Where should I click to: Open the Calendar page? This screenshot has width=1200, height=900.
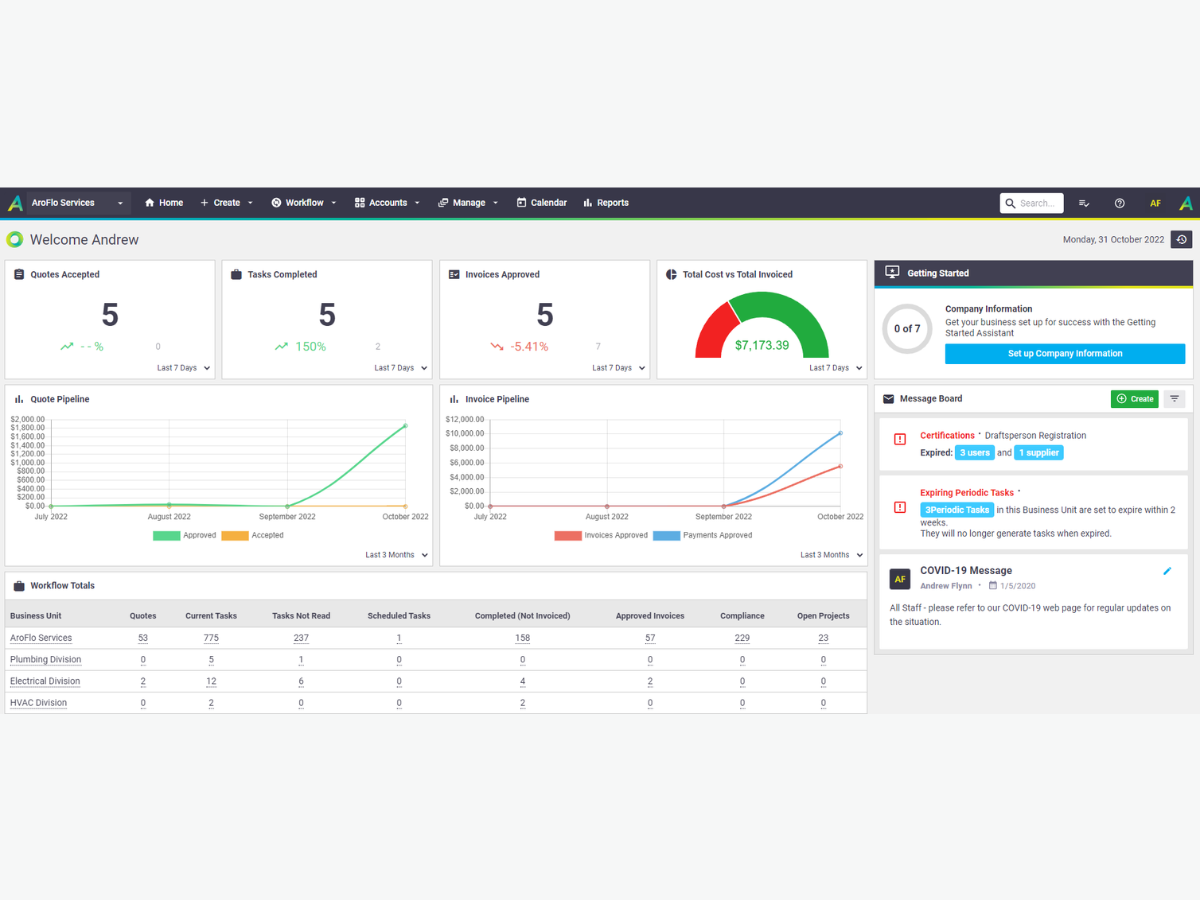point(542,203)
